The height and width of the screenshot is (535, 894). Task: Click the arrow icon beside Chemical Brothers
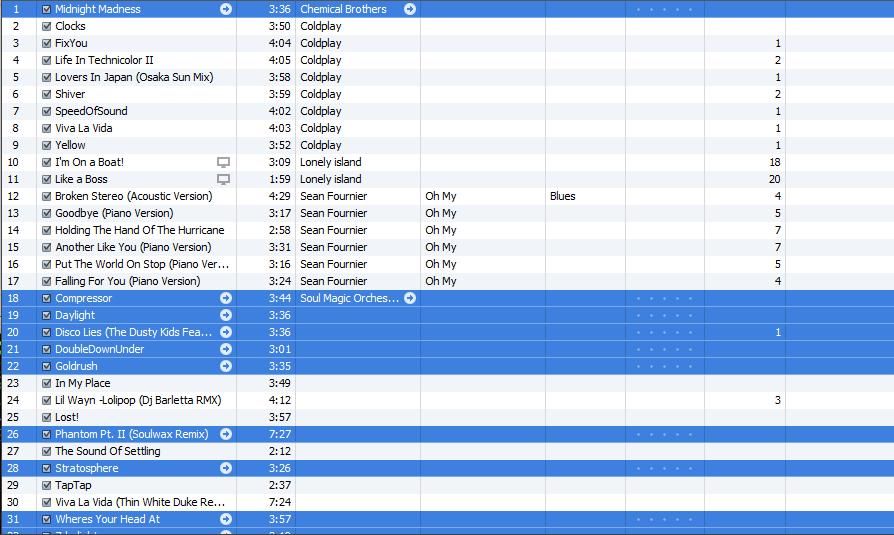[x=410, y=9]
